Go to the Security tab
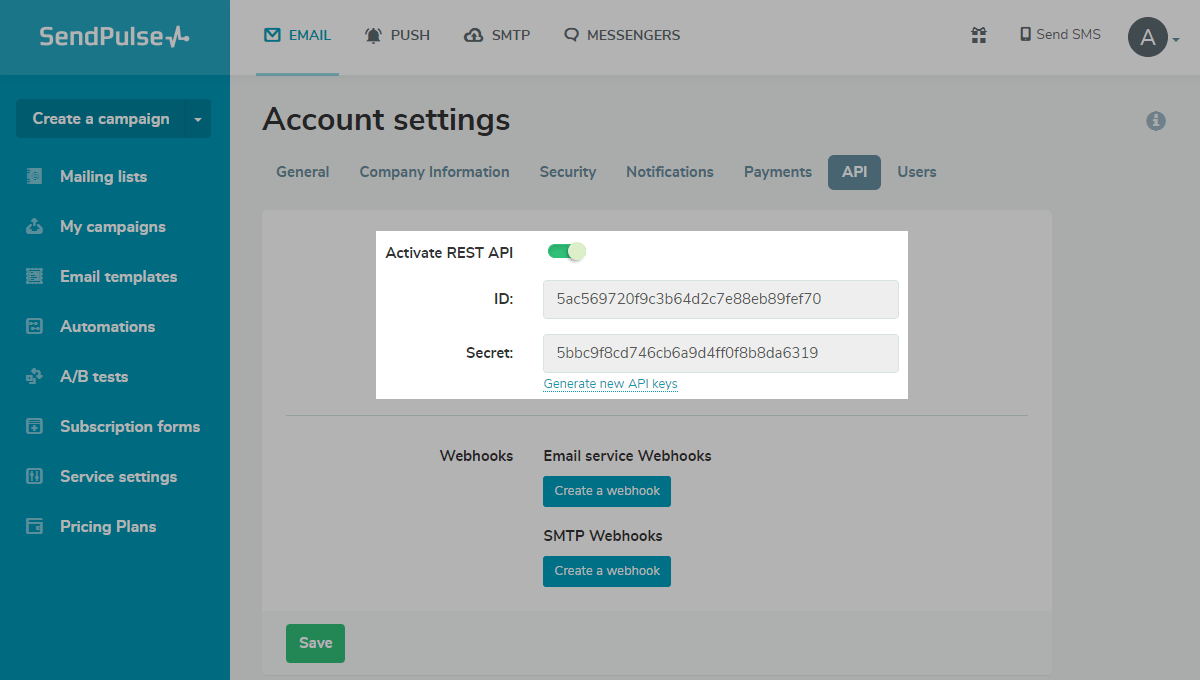The image size is (1200, 680). [x=568, y=172]
